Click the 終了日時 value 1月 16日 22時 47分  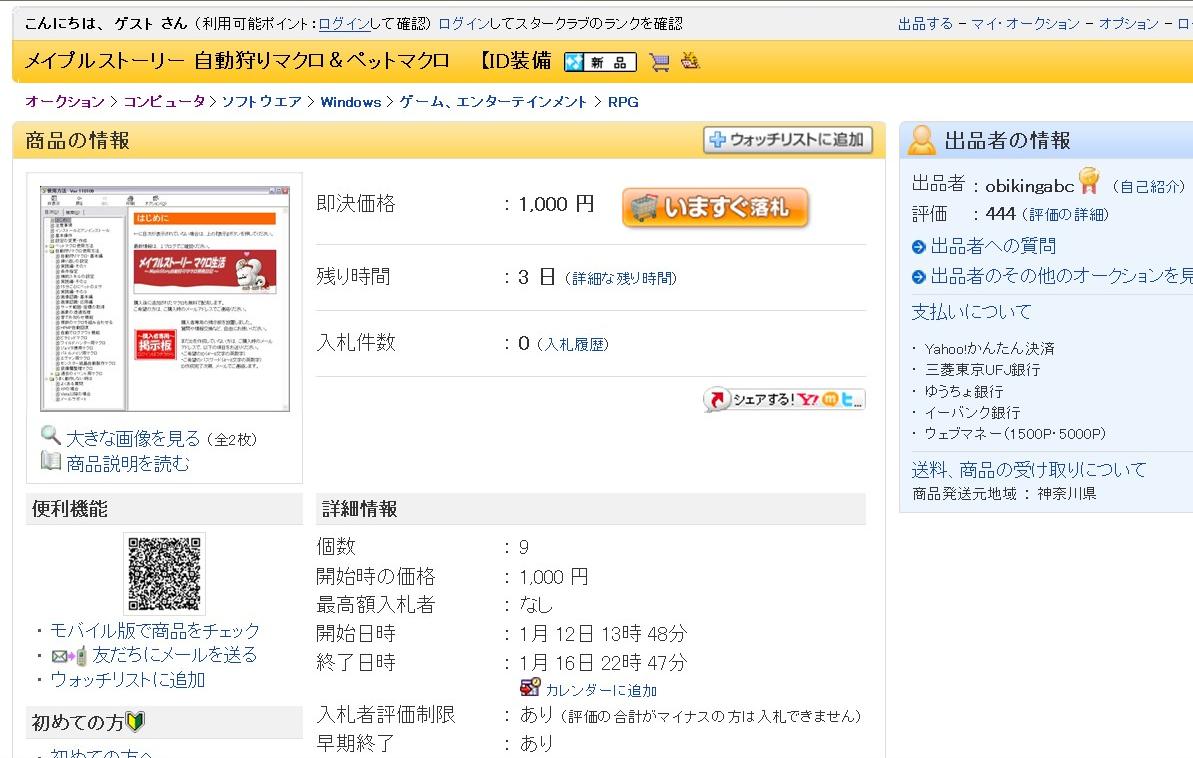(x=603, y=663)
